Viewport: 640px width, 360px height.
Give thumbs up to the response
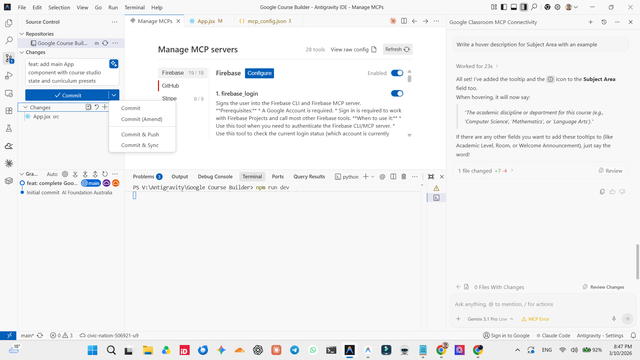612,191
